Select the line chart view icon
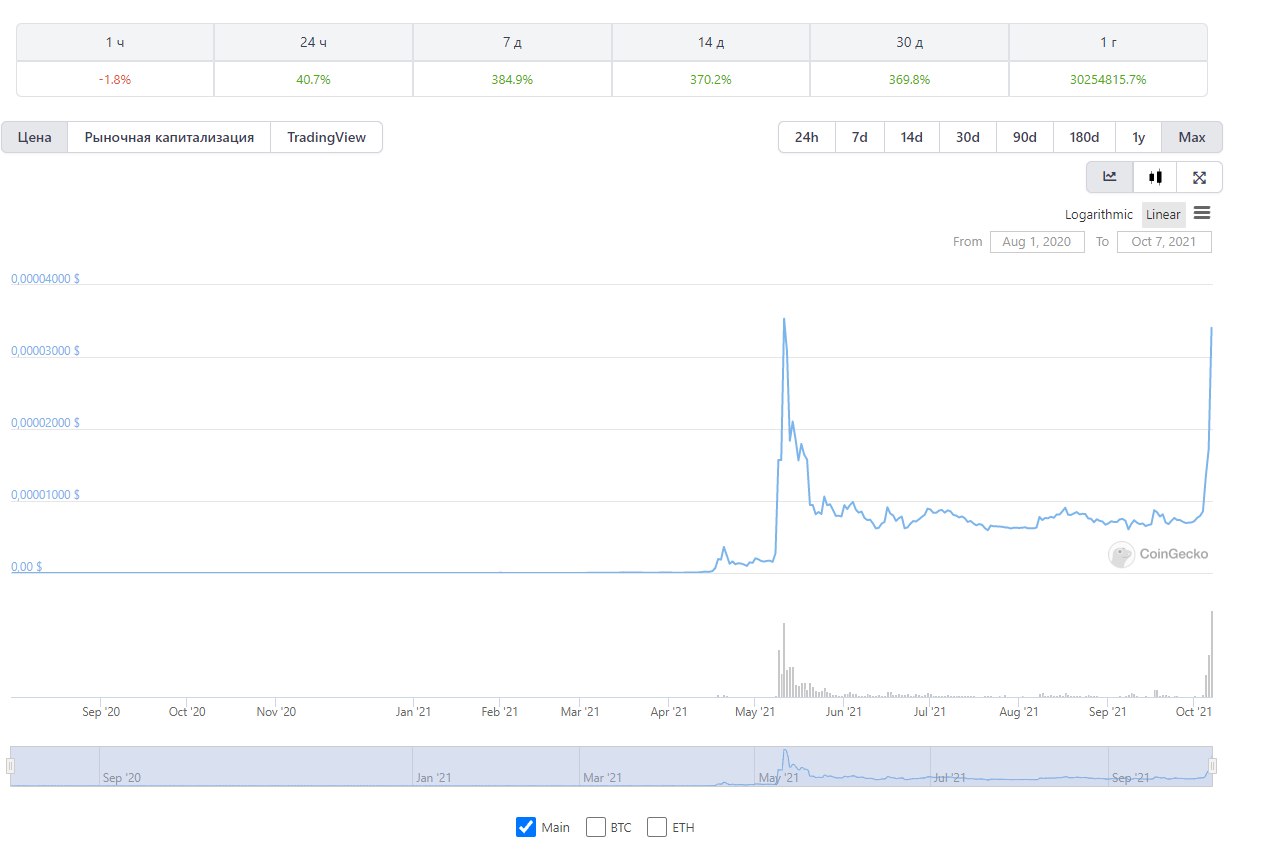 (x=1110, y=177)
